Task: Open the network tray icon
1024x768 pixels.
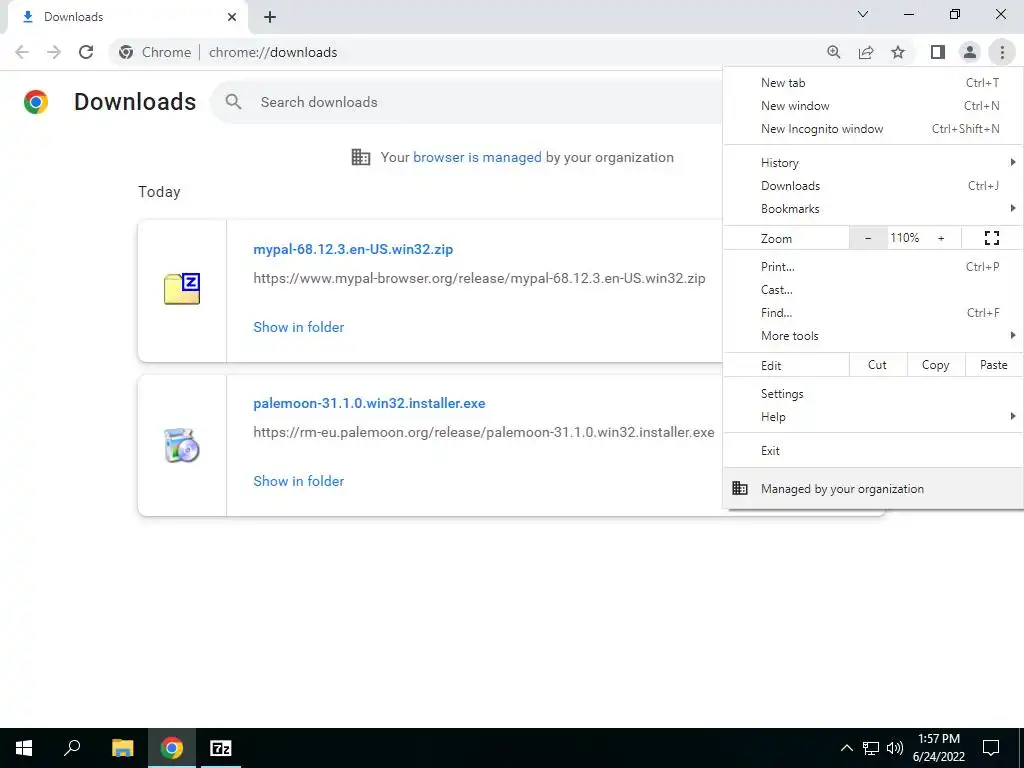Action: (871, 748)
